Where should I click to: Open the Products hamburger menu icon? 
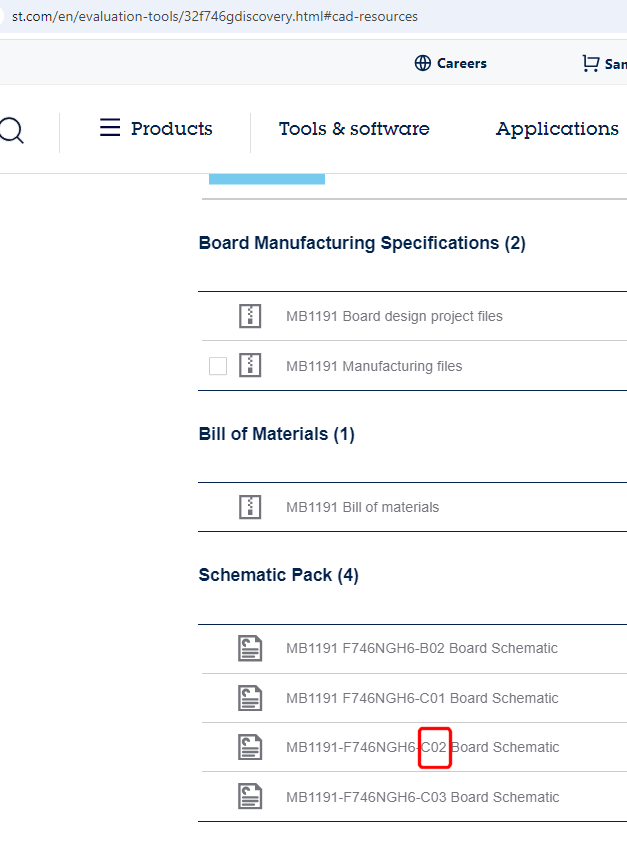(x=110, y=128)
